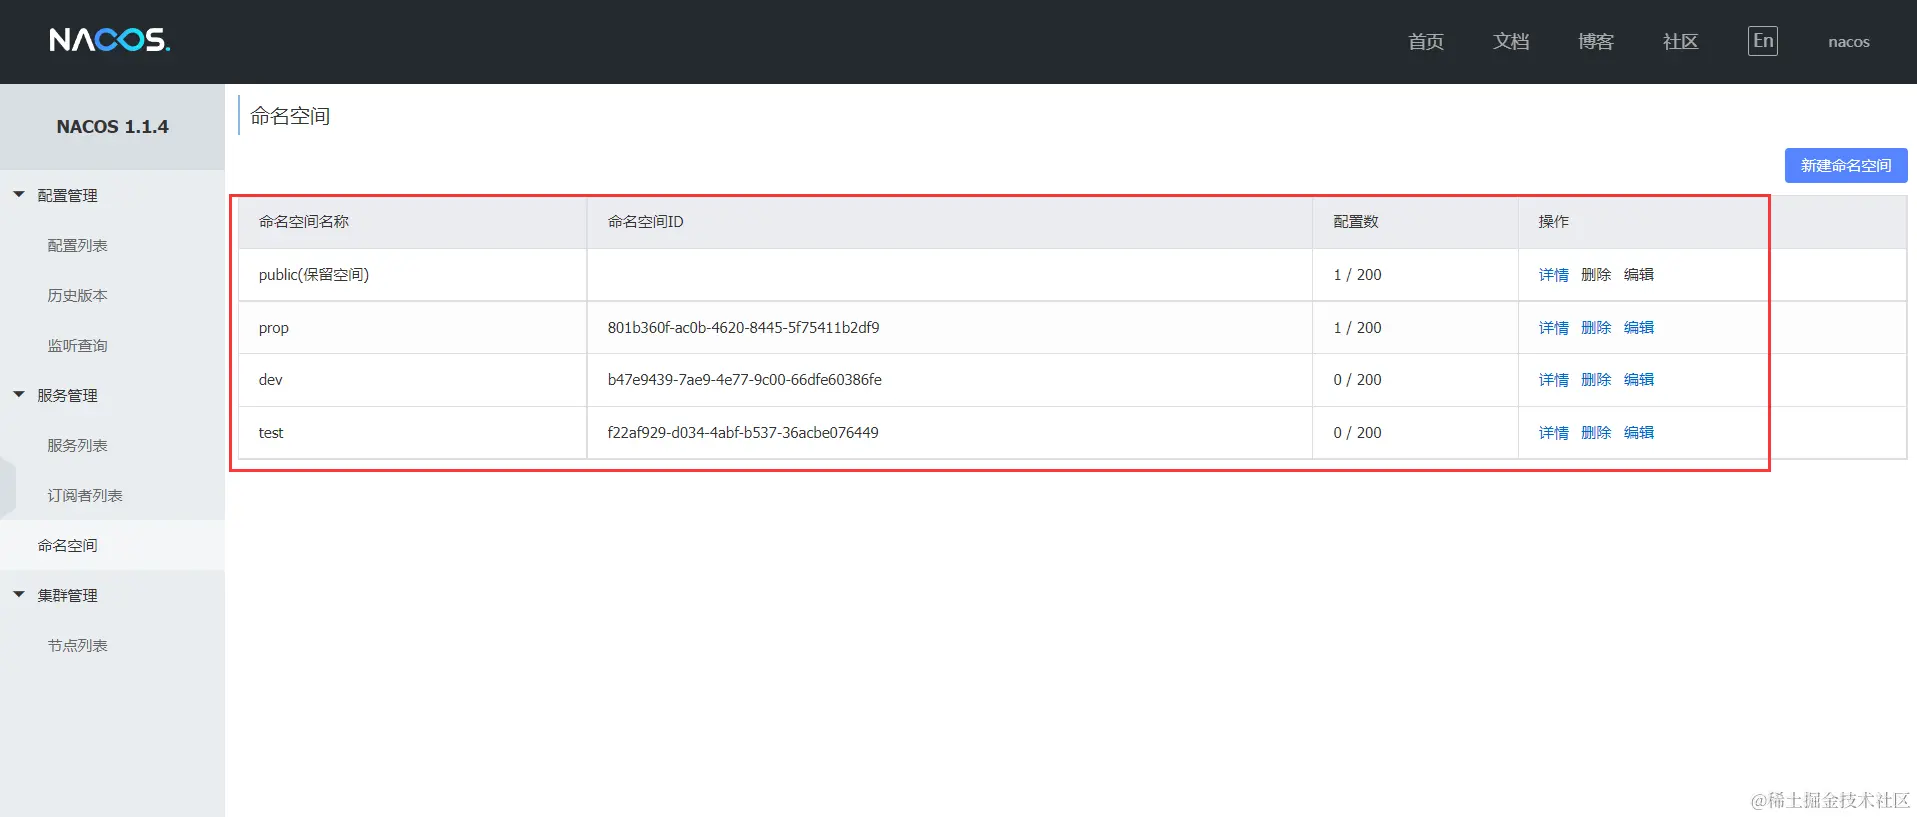Click the NACOS 1.1.4 version label
1917x817 pixels.
112,127
